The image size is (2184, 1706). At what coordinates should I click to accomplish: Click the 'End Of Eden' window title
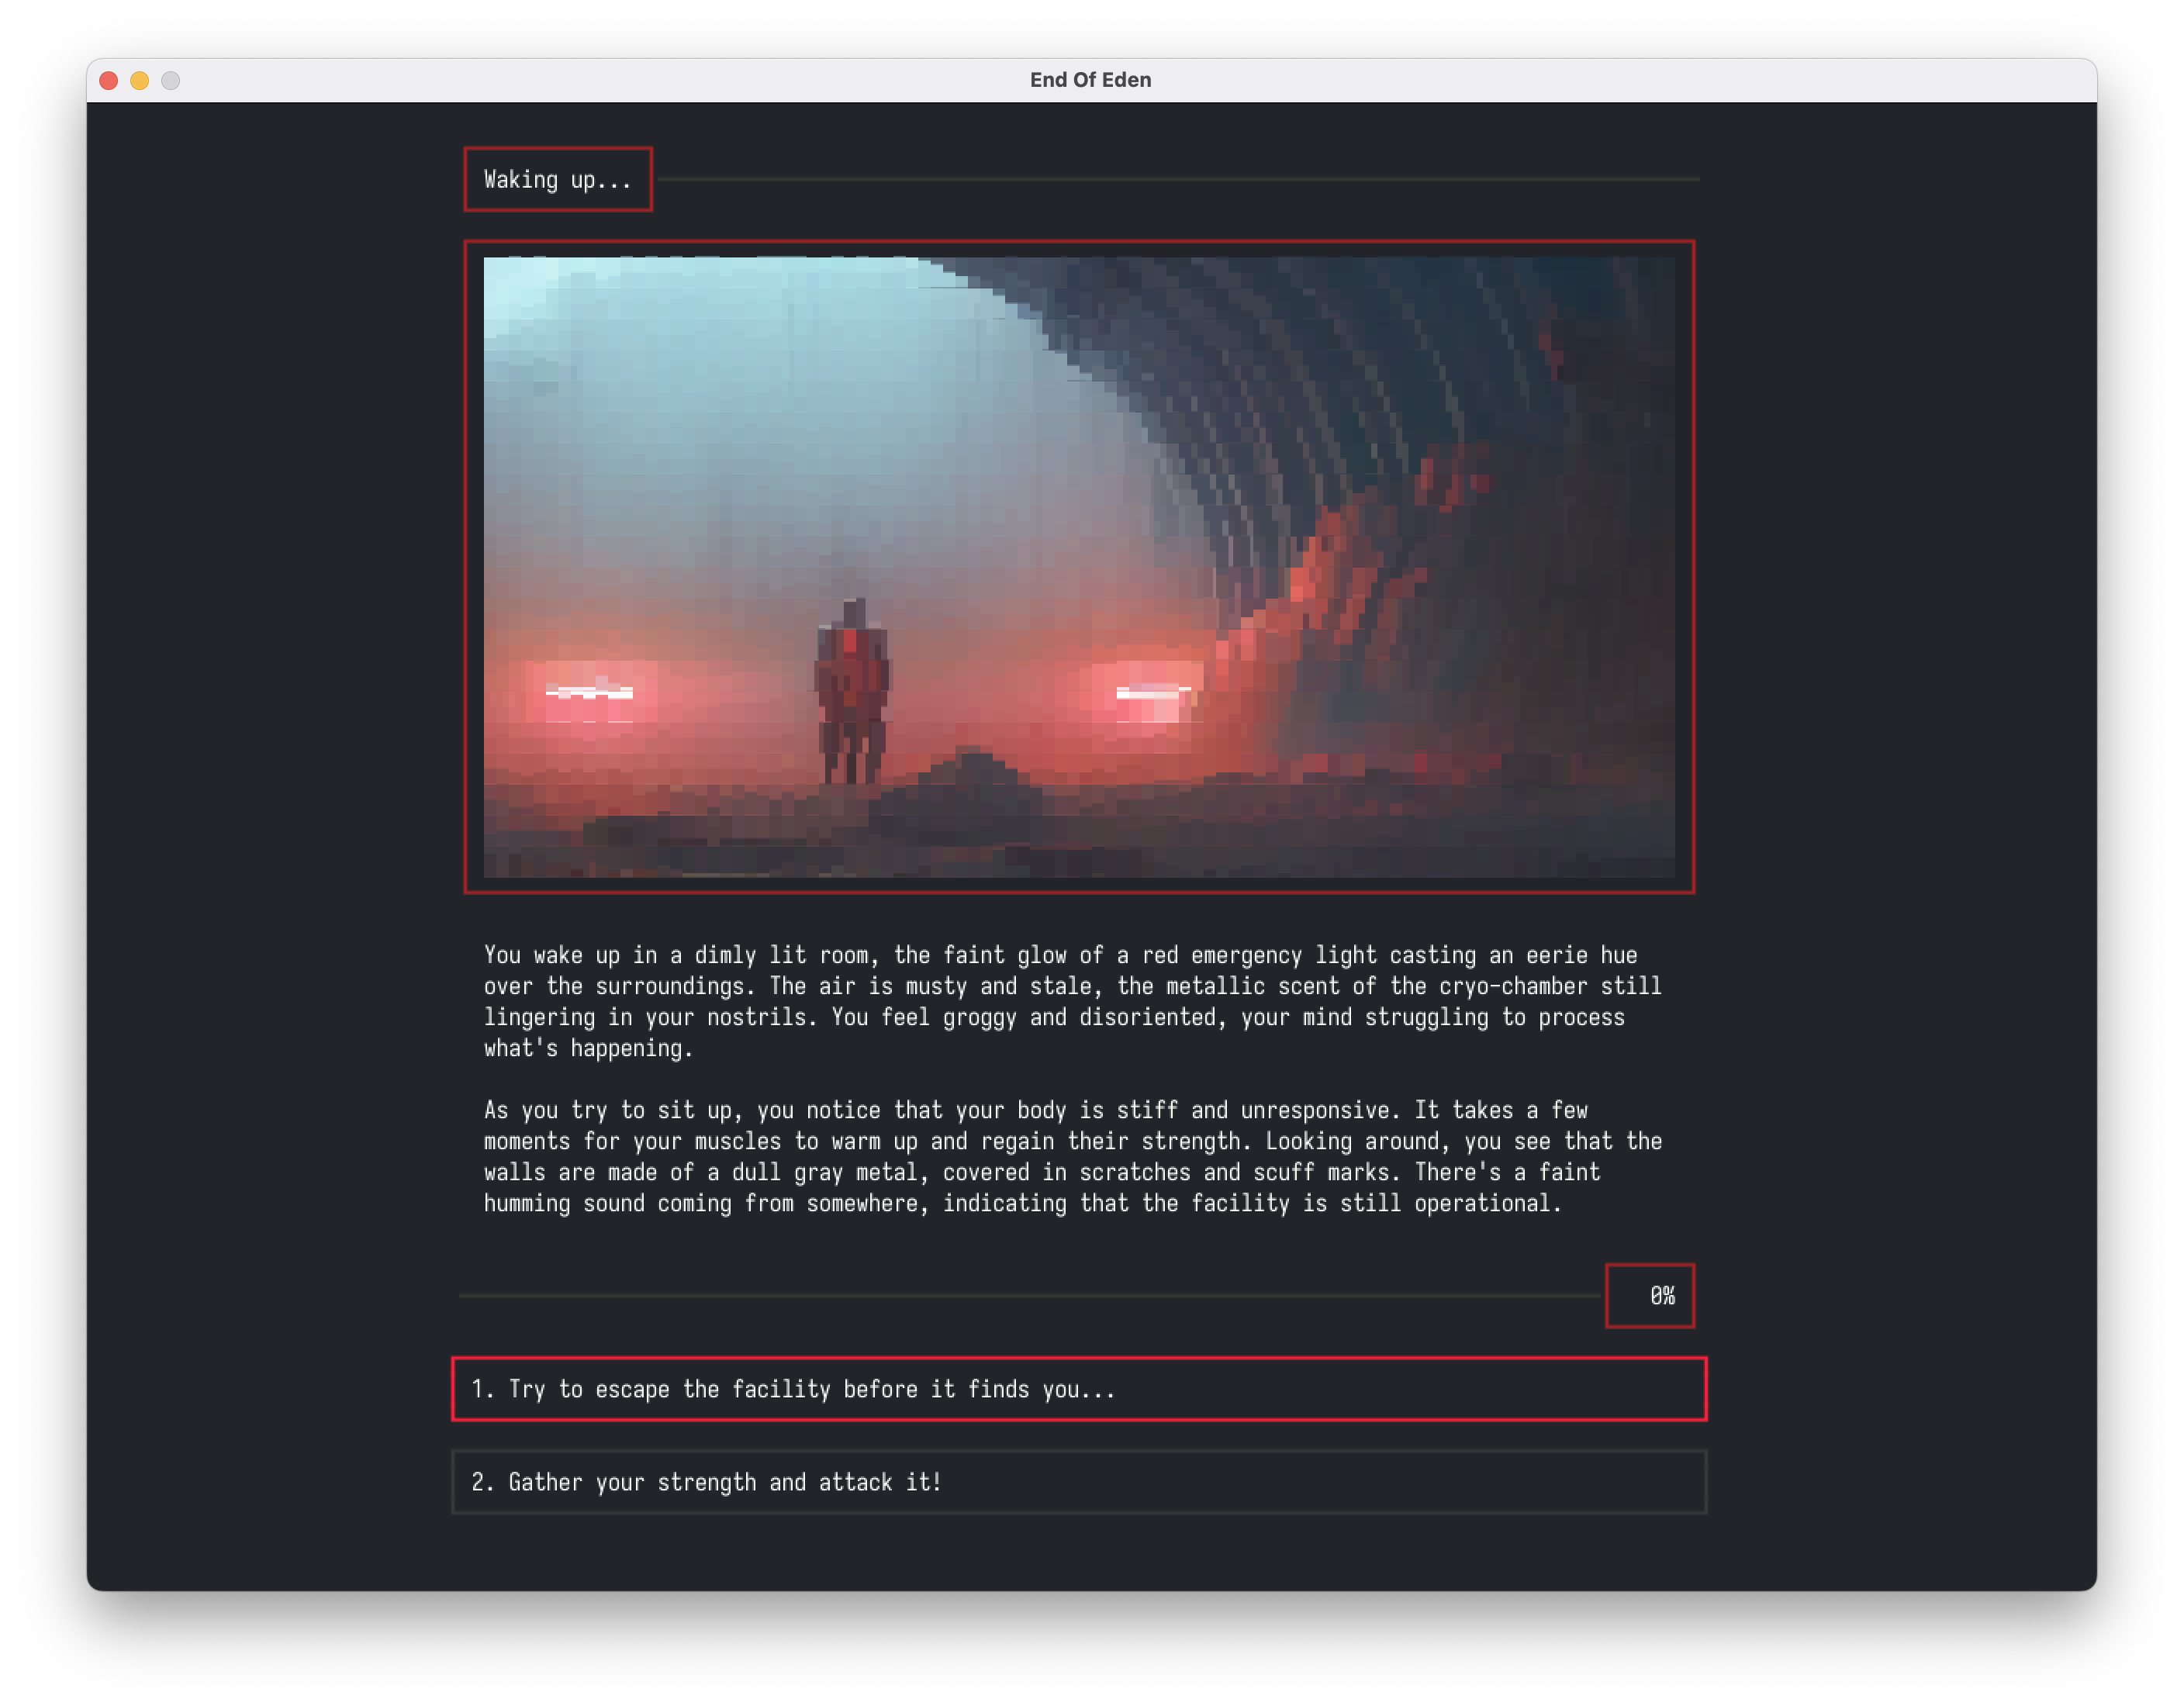pos(1090,81)
